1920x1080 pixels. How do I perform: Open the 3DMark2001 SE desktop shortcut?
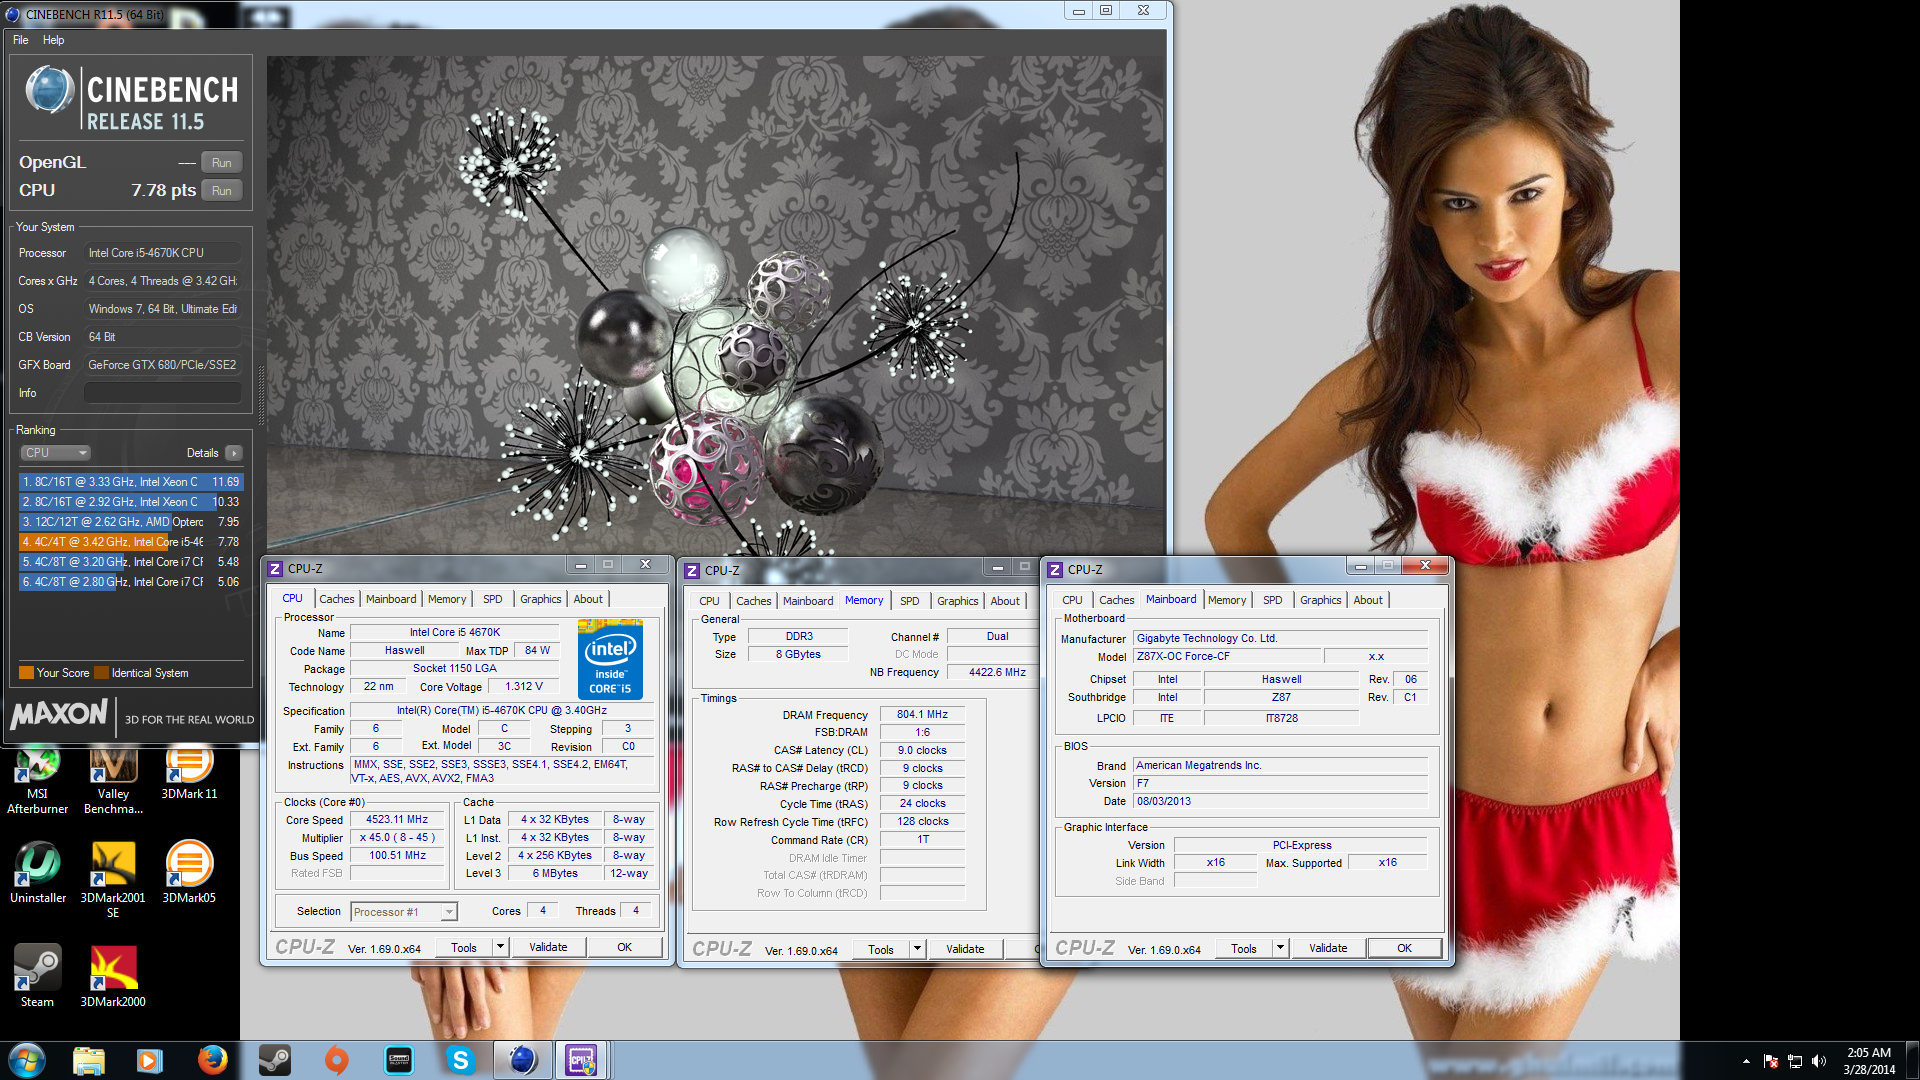pyautogui.click(x=113, y=879)
